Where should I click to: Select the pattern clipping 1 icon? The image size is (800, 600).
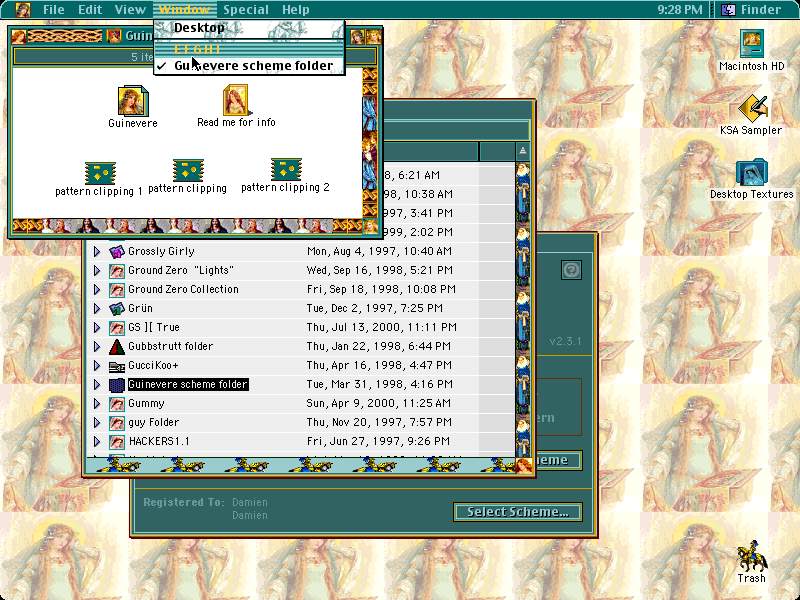point(100,173)
